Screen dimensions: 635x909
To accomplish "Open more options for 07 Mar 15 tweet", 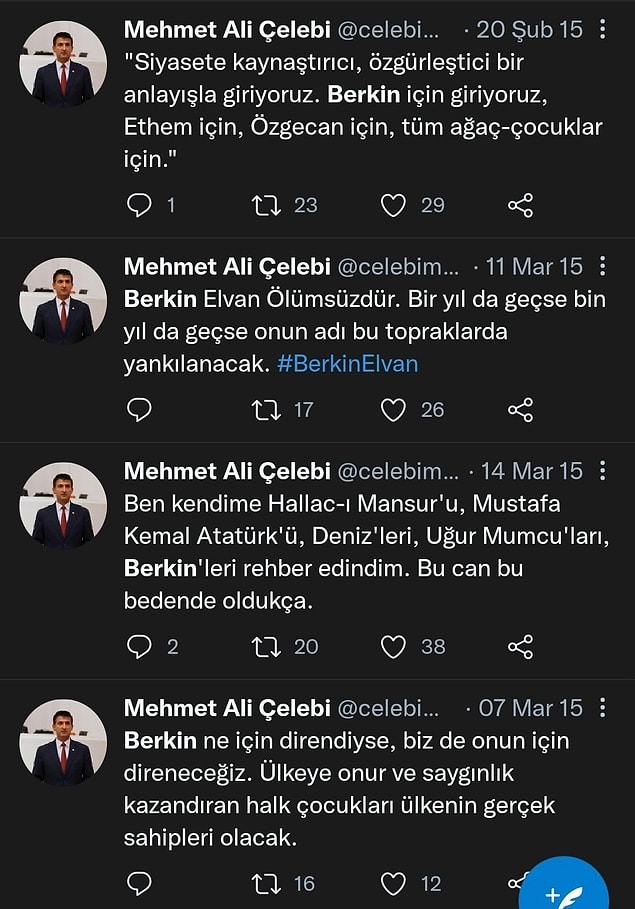I will pyautogui.click(x=603, y=707).
